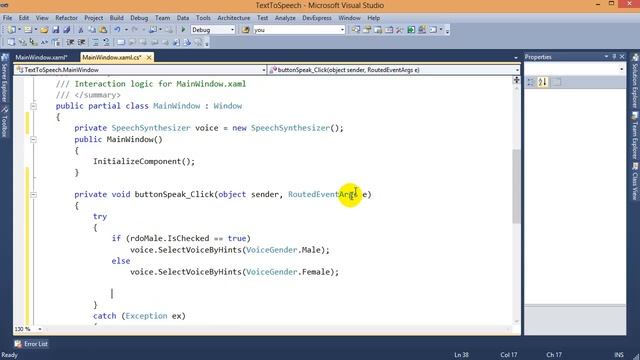Open the Architecture menu
The width and height of the screenshot is (640, 360).
coord(233,18)
